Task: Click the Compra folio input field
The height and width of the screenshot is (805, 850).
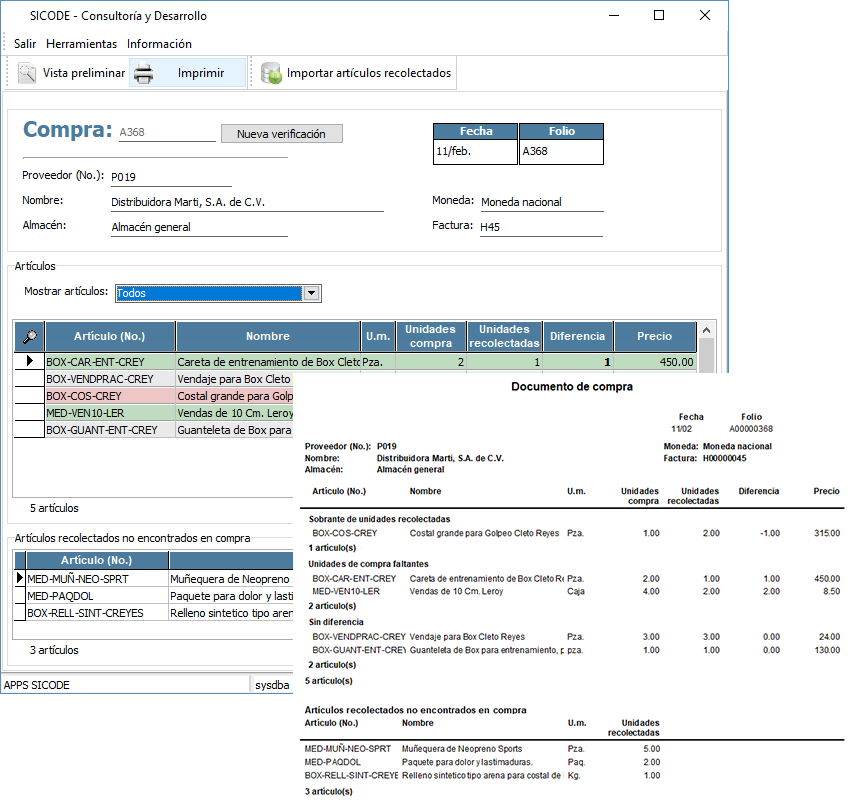Action: click(166, 133)
